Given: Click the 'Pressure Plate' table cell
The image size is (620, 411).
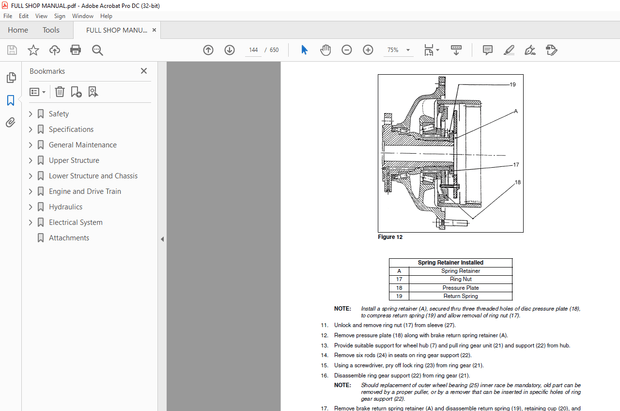Looking at the screenshot, I should (461, 288).
